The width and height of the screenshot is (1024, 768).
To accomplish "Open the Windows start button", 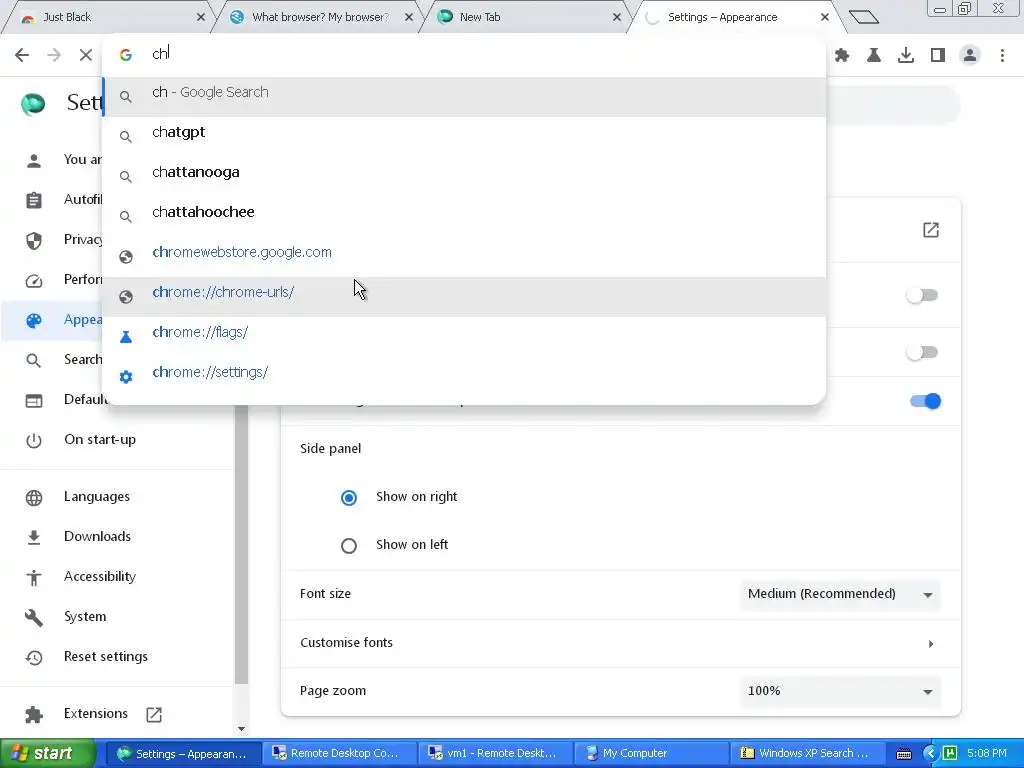I will 47,754.
